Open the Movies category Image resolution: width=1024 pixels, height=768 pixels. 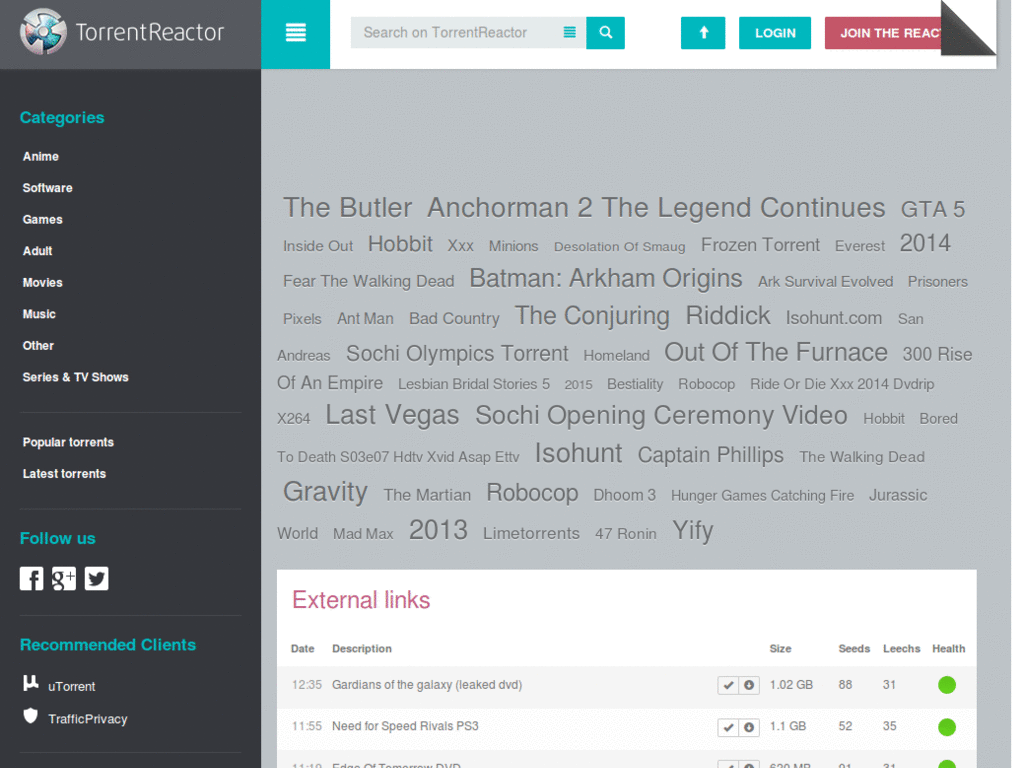[x=43, y=283]
